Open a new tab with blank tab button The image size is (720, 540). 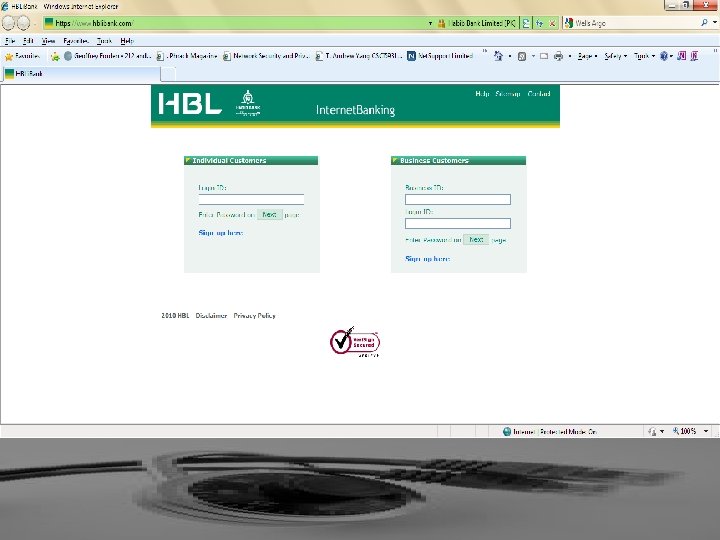(168, 74)
